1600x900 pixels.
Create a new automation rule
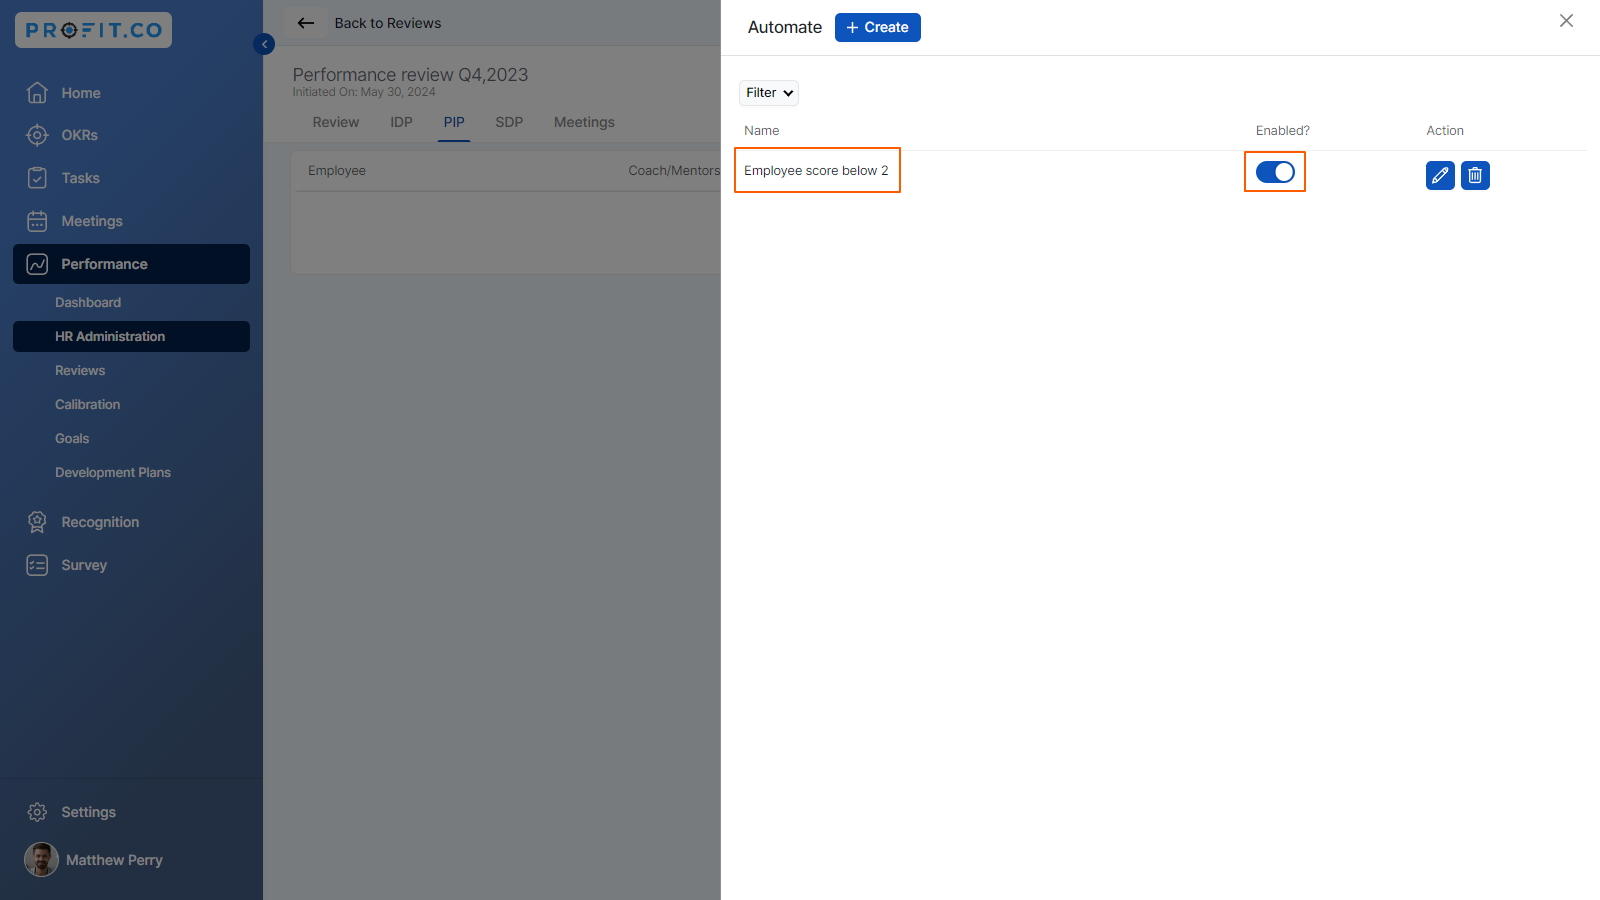tap(878, 27)
